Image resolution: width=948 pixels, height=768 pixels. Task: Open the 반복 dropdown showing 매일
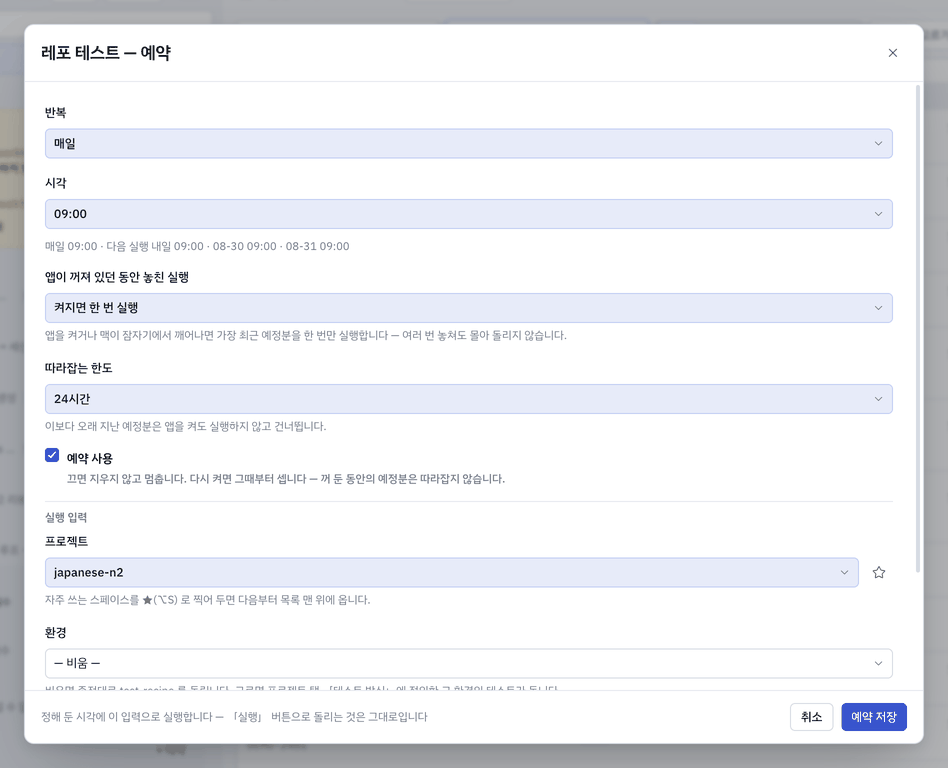469,144
